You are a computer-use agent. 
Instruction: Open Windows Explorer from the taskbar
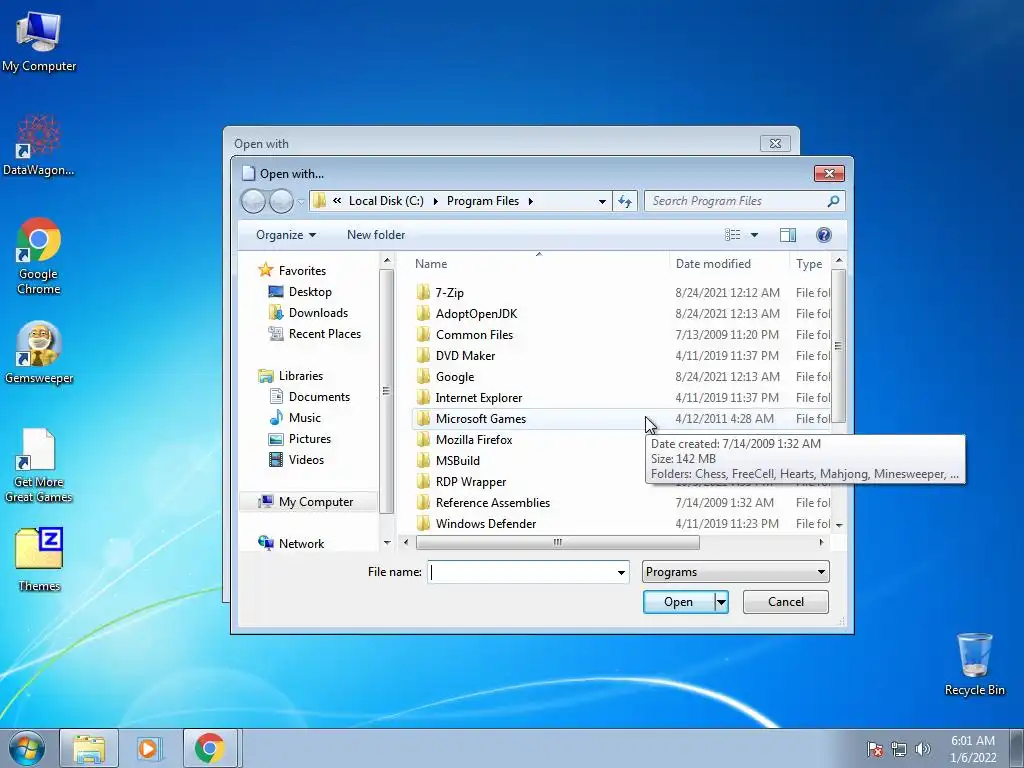89,748
